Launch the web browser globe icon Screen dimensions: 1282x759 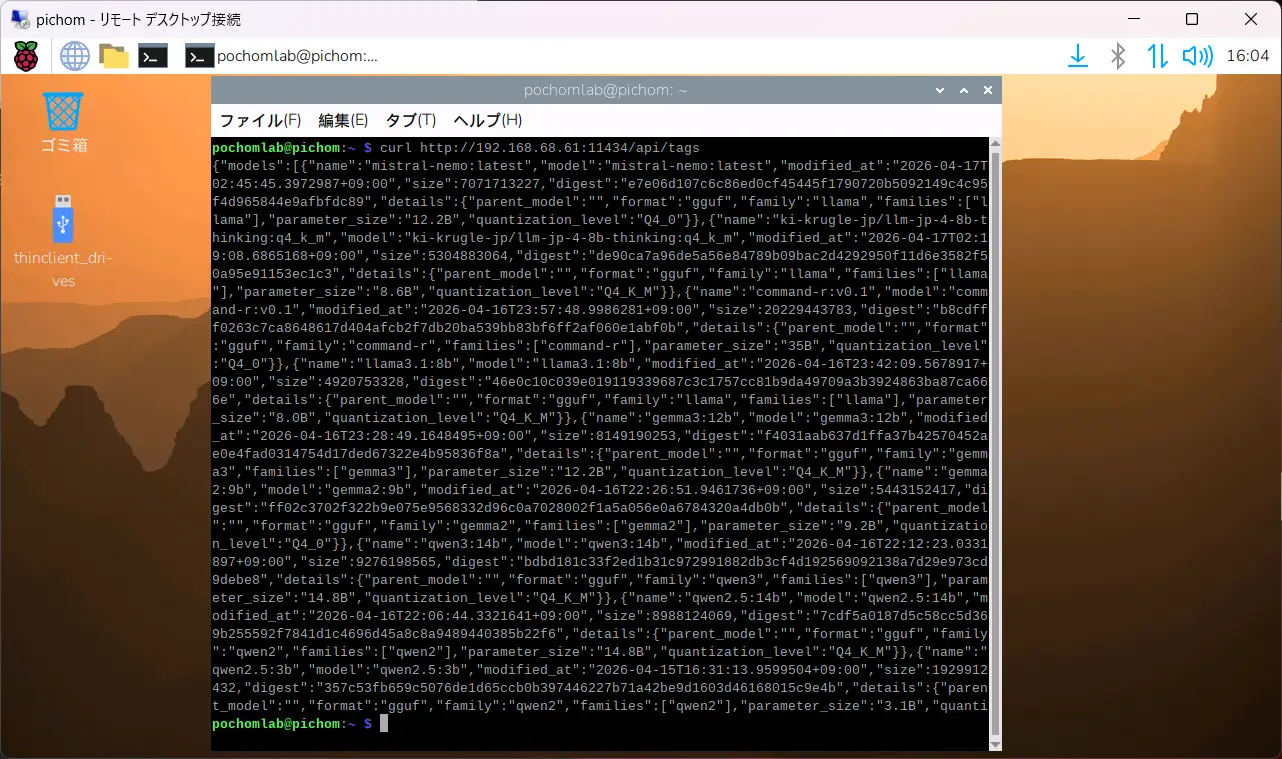(75, 56)
